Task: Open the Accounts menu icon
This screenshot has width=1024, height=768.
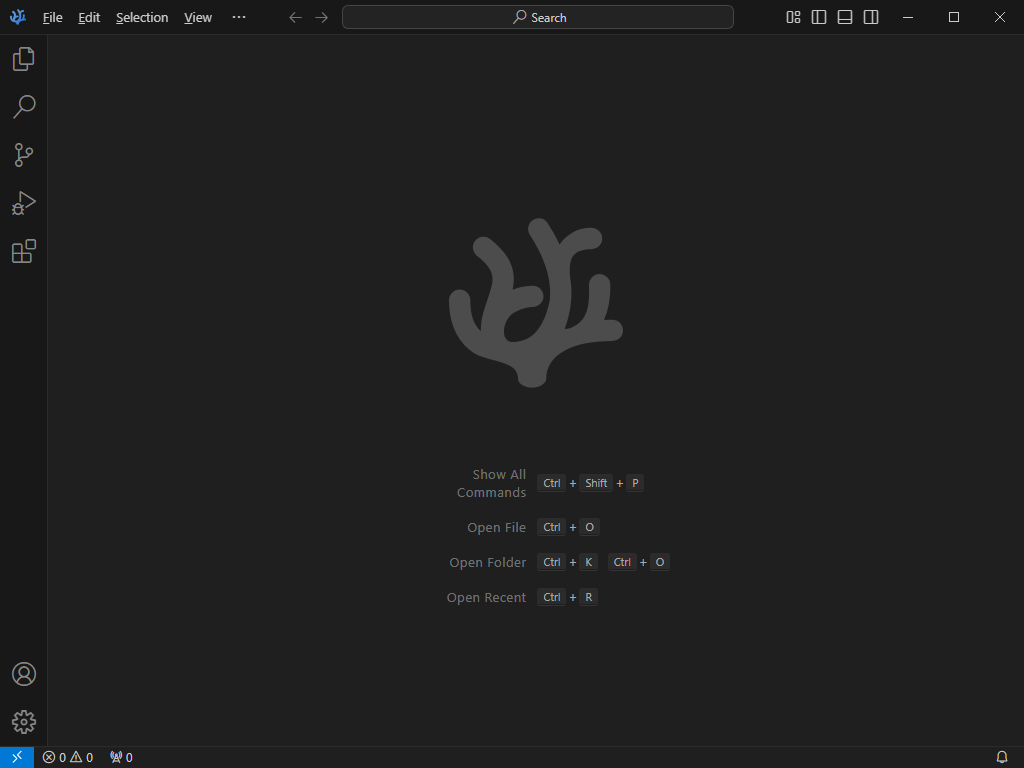Action: 24,674
